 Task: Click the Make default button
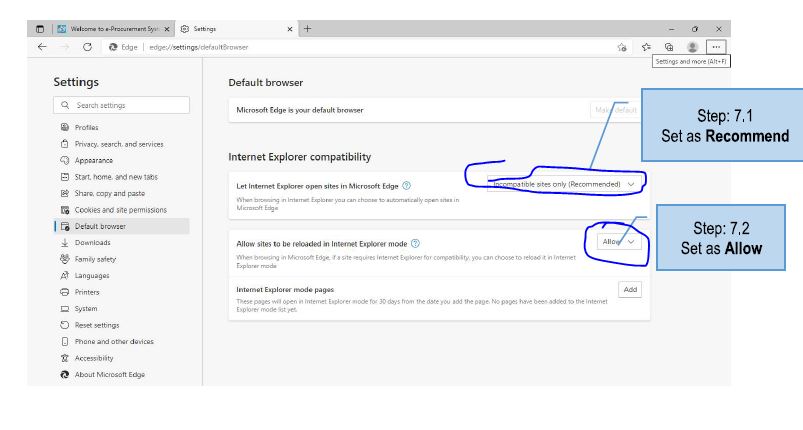coord(614,110)
